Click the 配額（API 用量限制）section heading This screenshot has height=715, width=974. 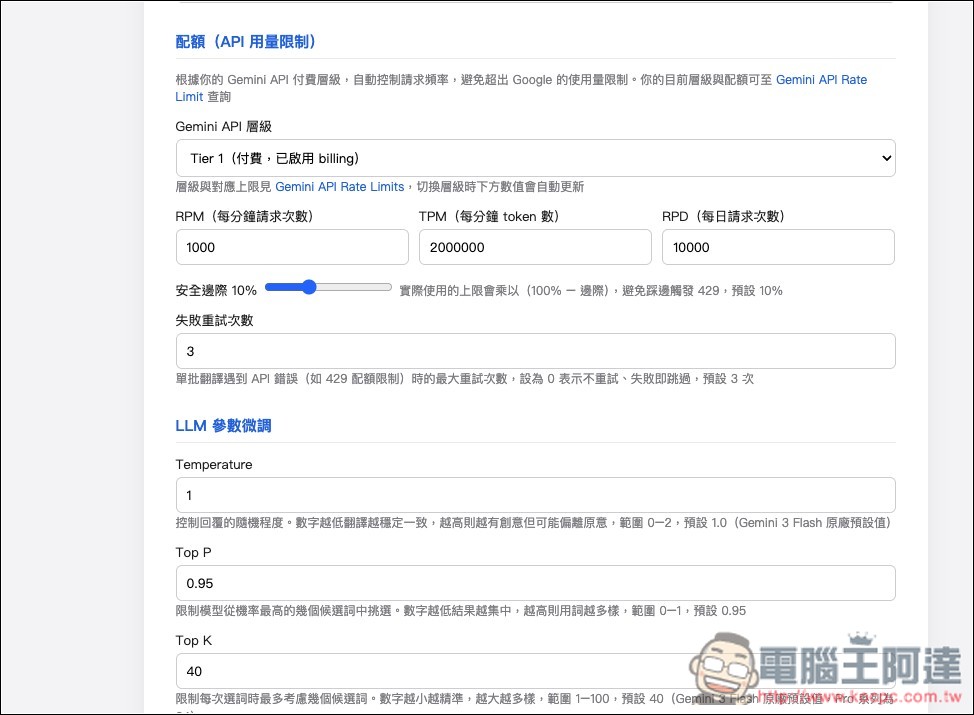[x=246, y=42]
